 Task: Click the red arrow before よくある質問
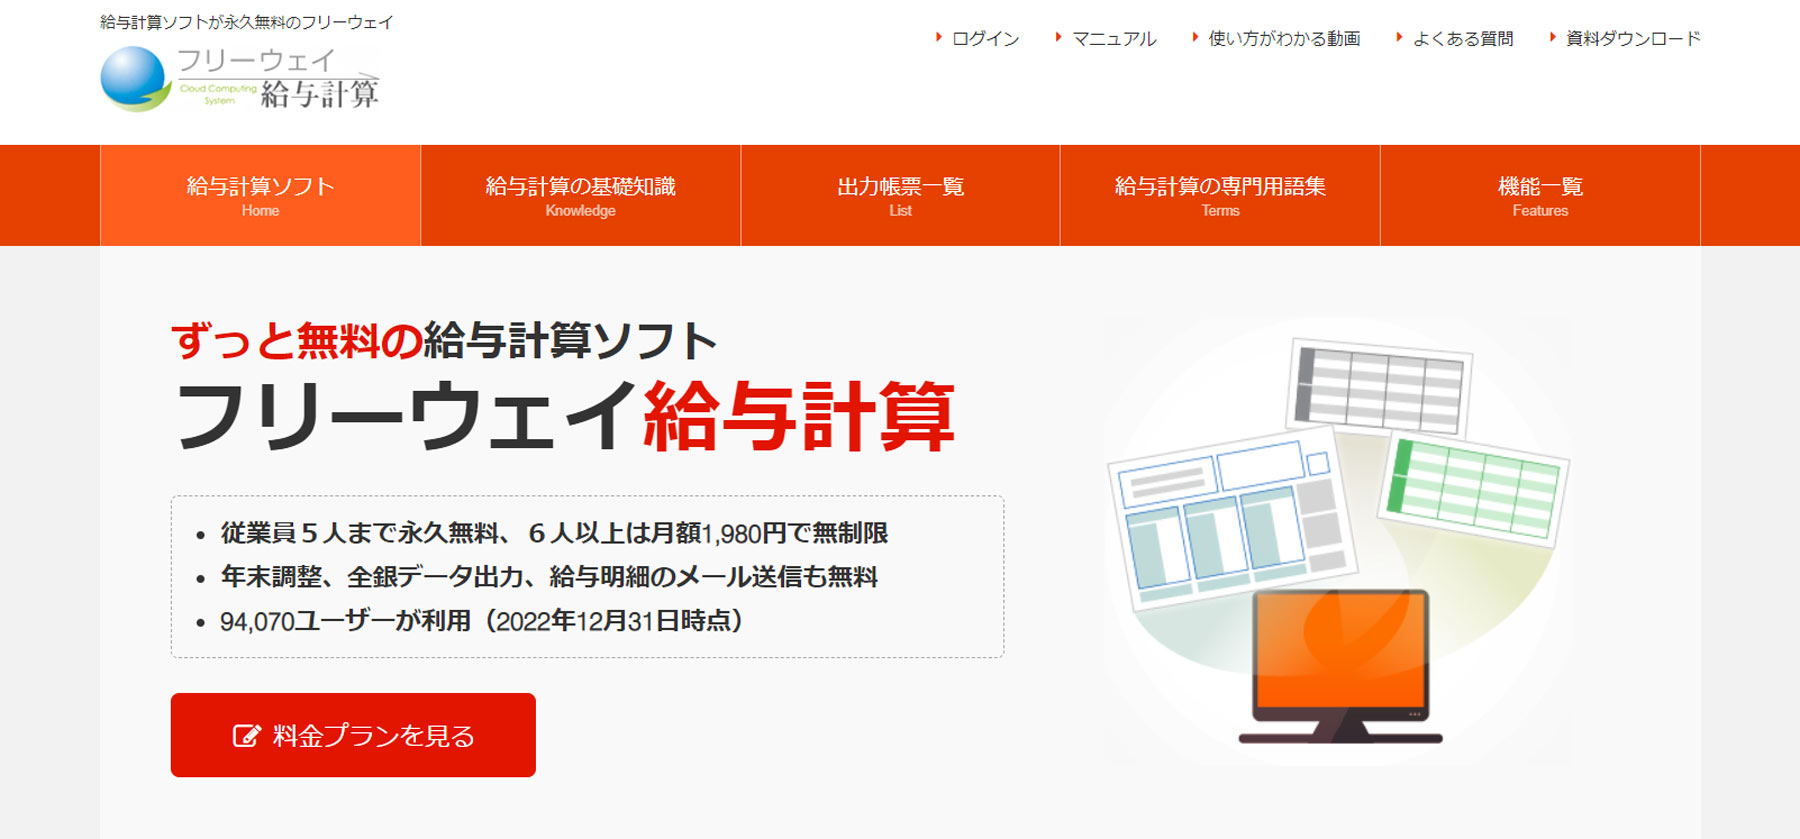coord(1399,37)
